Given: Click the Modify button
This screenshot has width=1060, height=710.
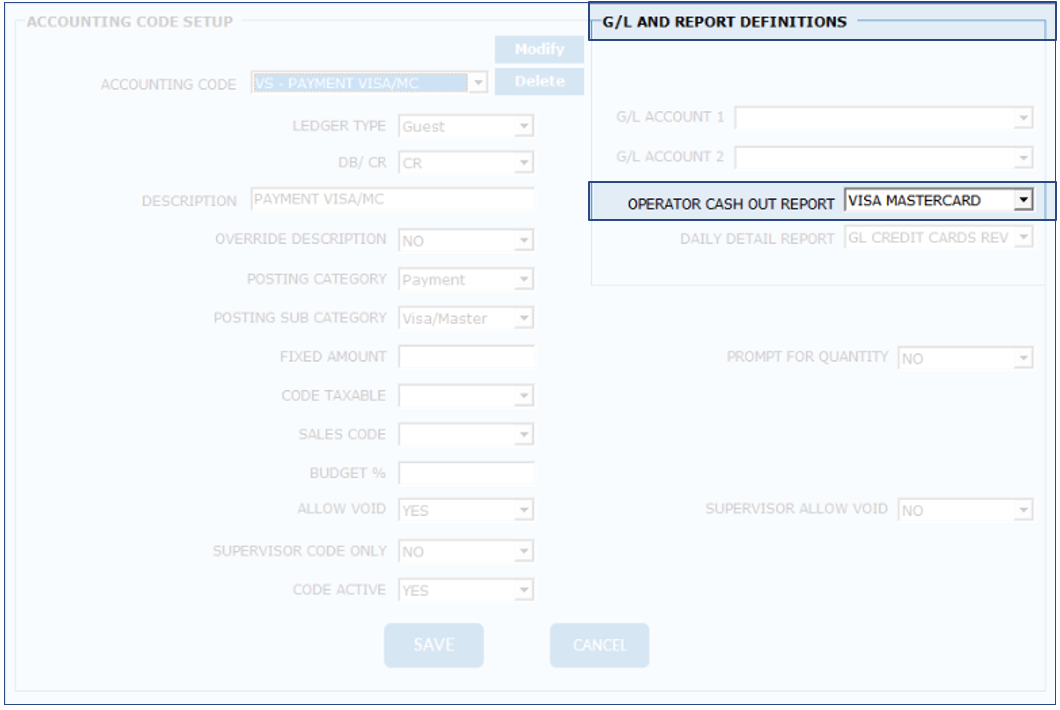Looking at the screenshot, I should 539,49.
